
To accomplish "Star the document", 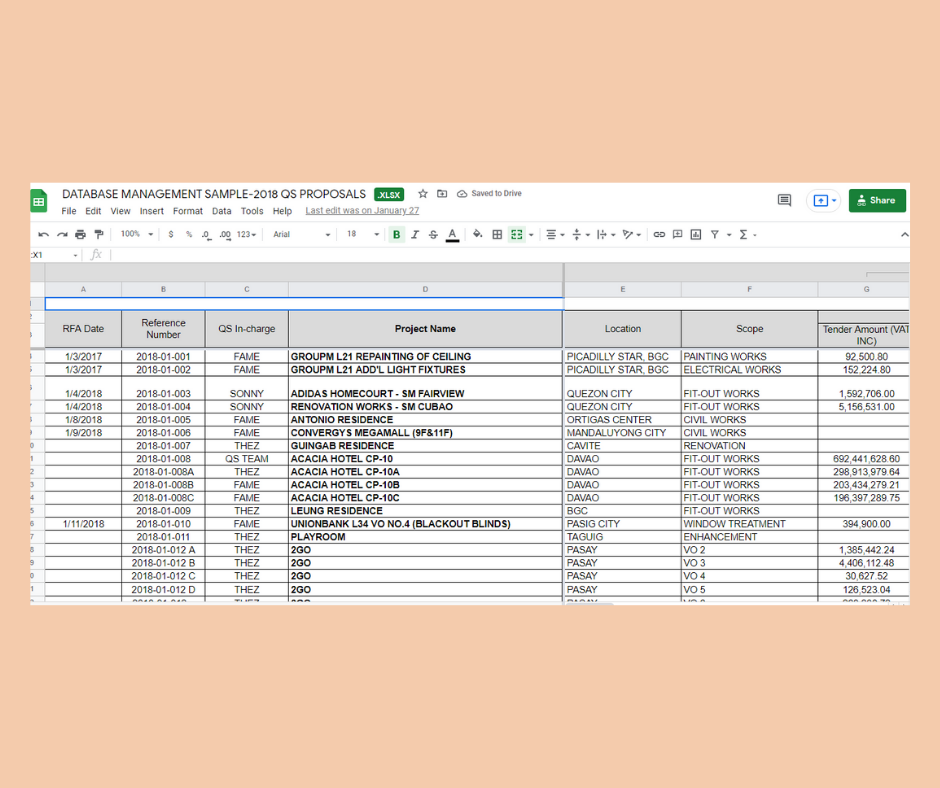I will 423,194.
